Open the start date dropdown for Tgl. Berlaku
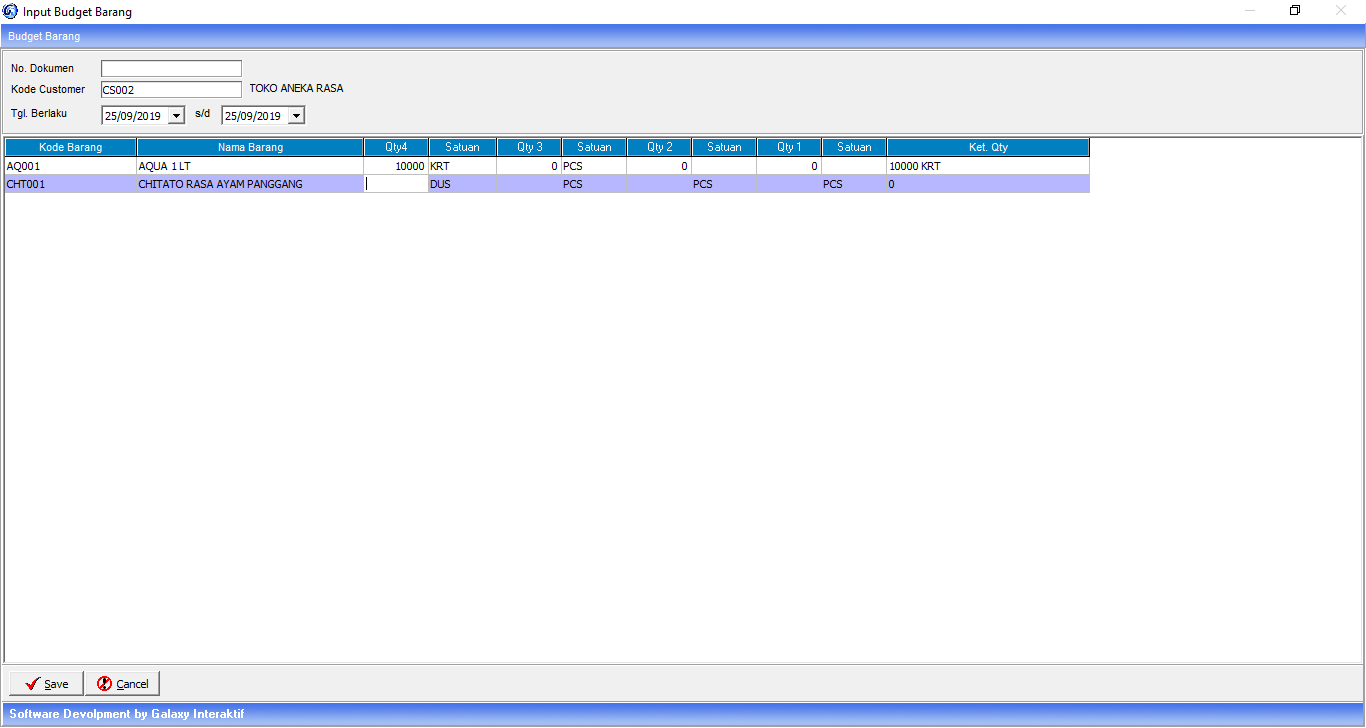This screenshot has width=1366, height=728. [177, 116]
